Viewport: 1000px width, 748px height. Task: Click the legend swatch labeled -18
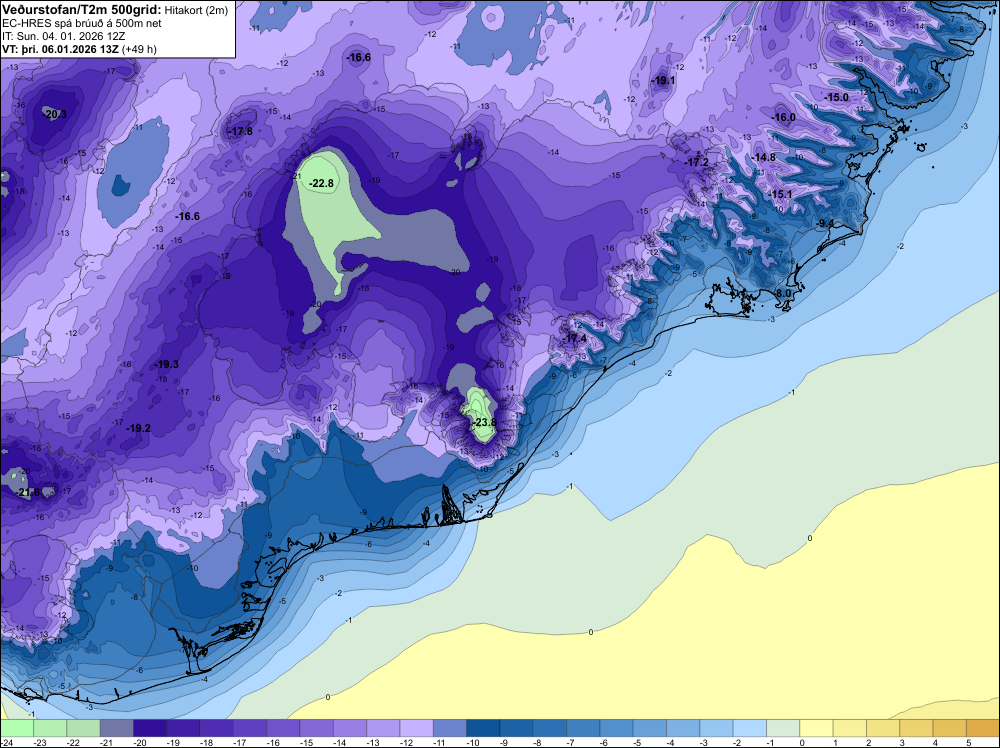click(216, 728)
